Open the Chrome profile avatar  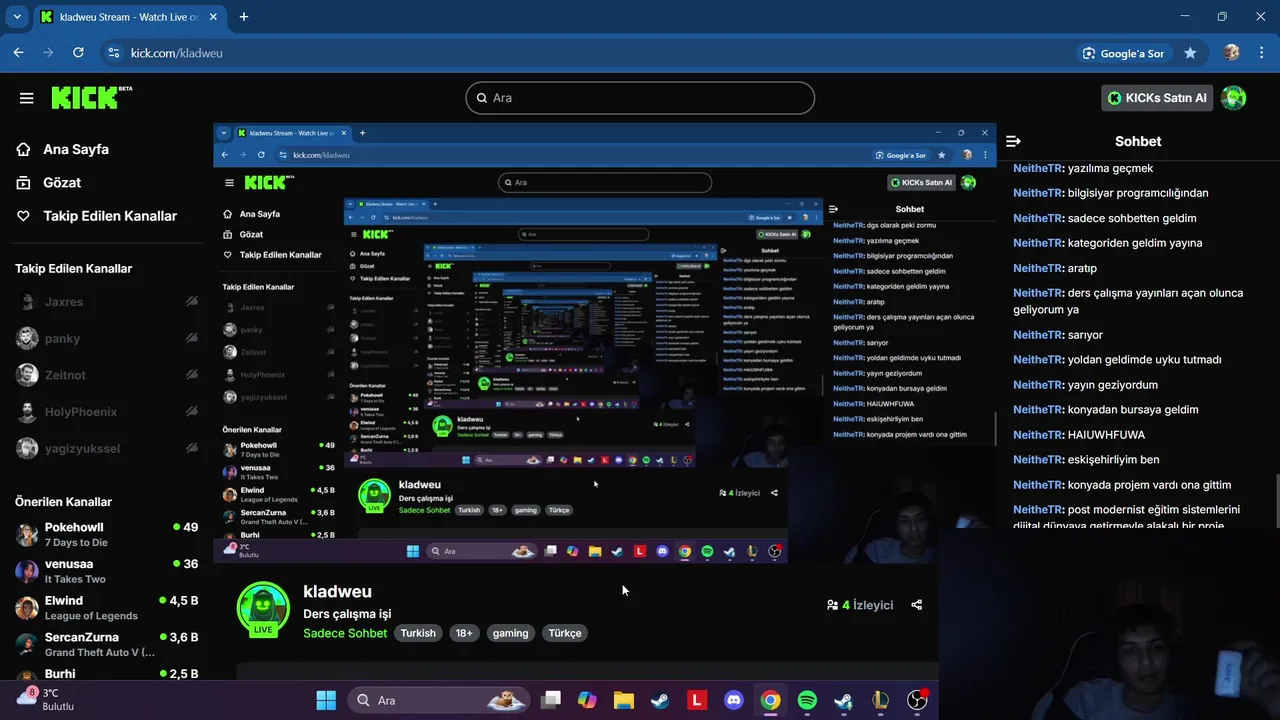pyautogui.click(x=1232, y=53)
